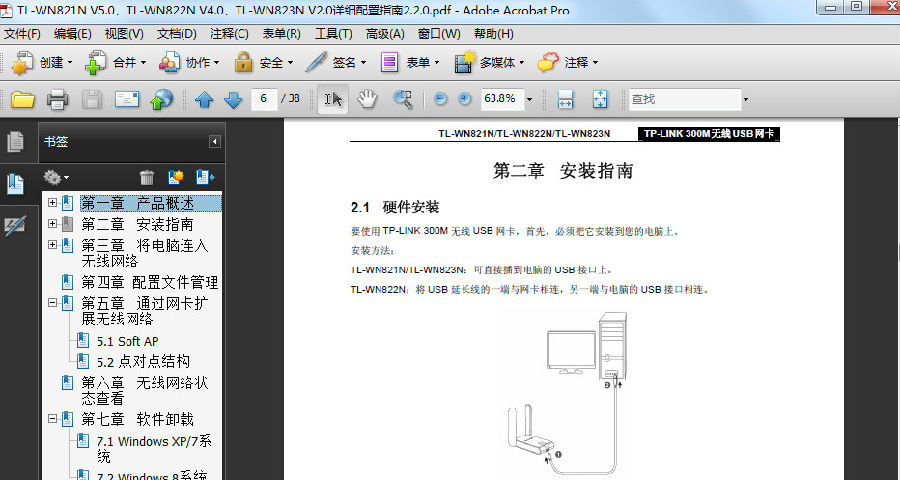Open the 表单(R) menu
The image size is (900, 480).
coord(281,34)
